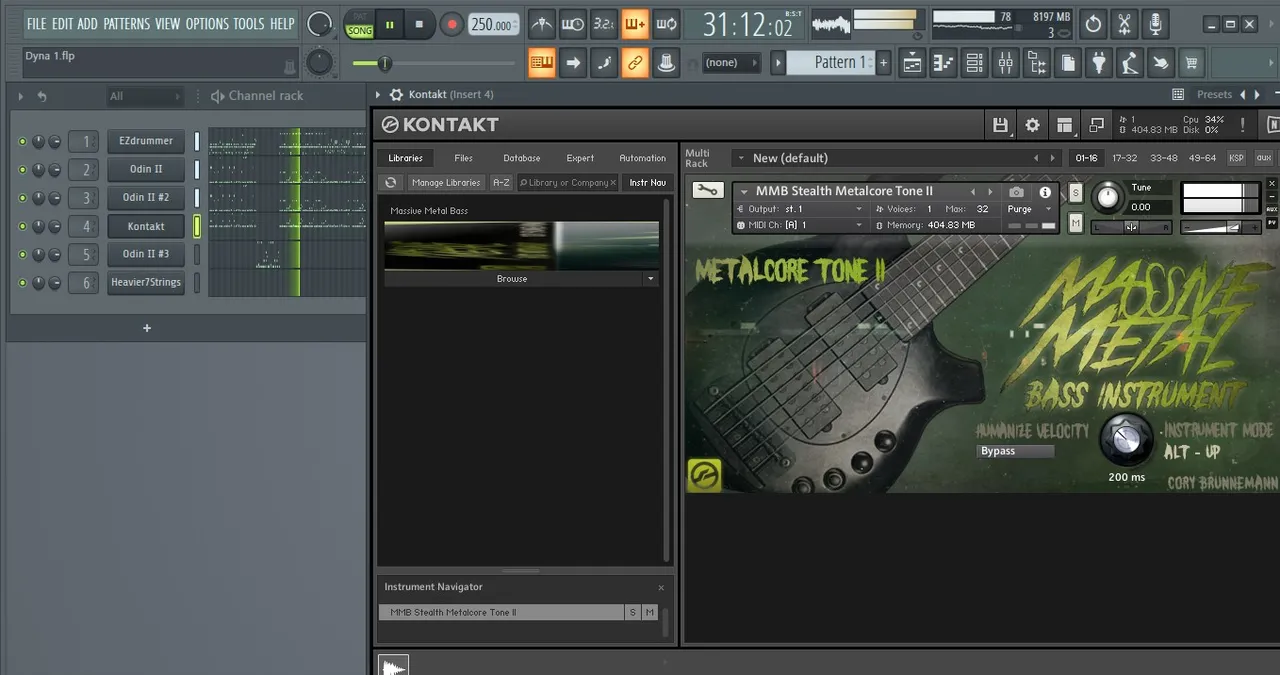Image resolution: width=1280 pixels, height=675 pixels.
Task: Toggle A-Z library sorting
Action: (501, 183)
